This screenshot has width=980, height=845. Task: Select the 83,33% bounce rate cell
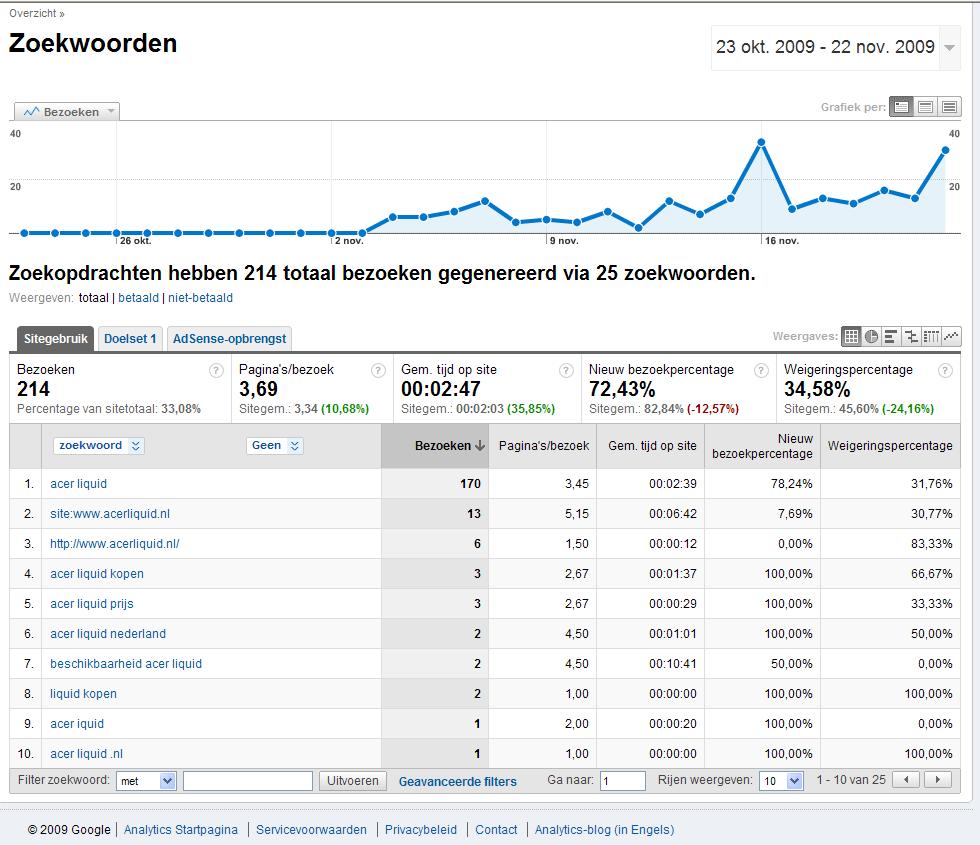[891, 544]
